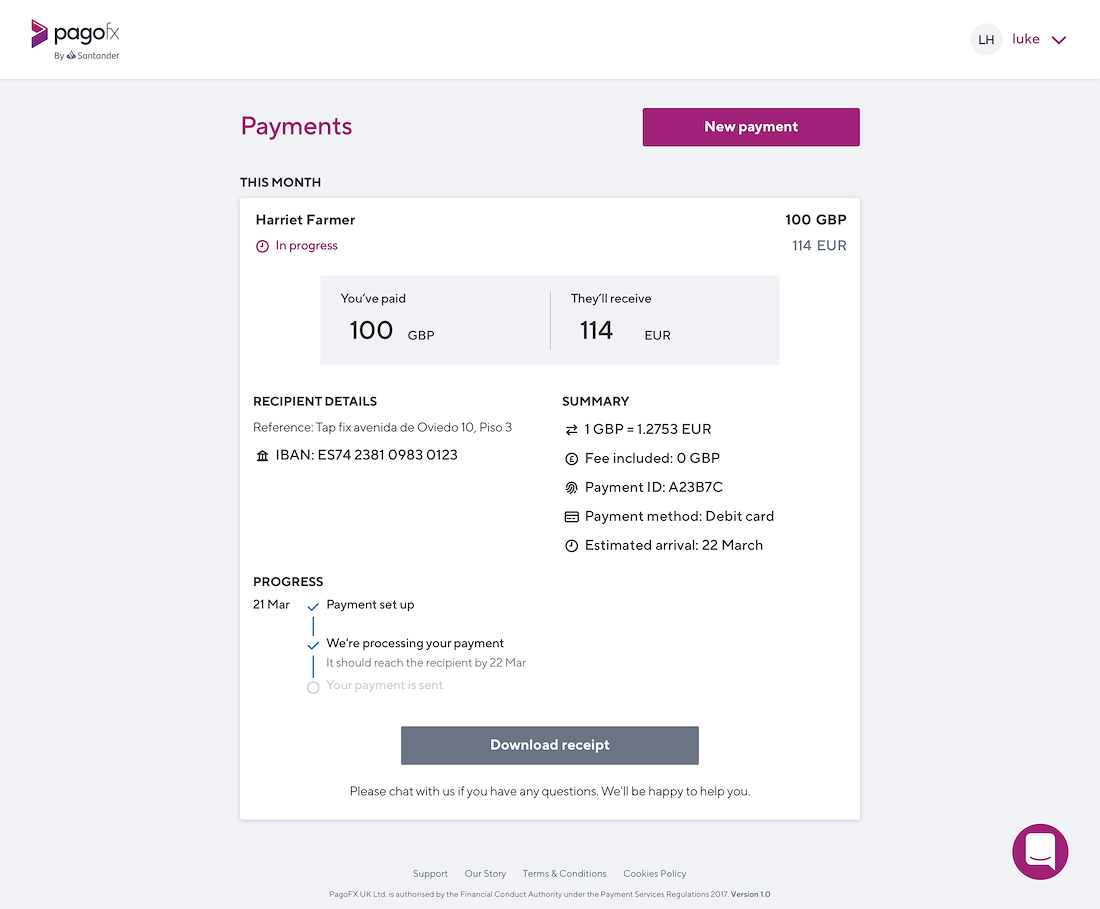Click the processing payment checkmark

(x=314, y=645)
